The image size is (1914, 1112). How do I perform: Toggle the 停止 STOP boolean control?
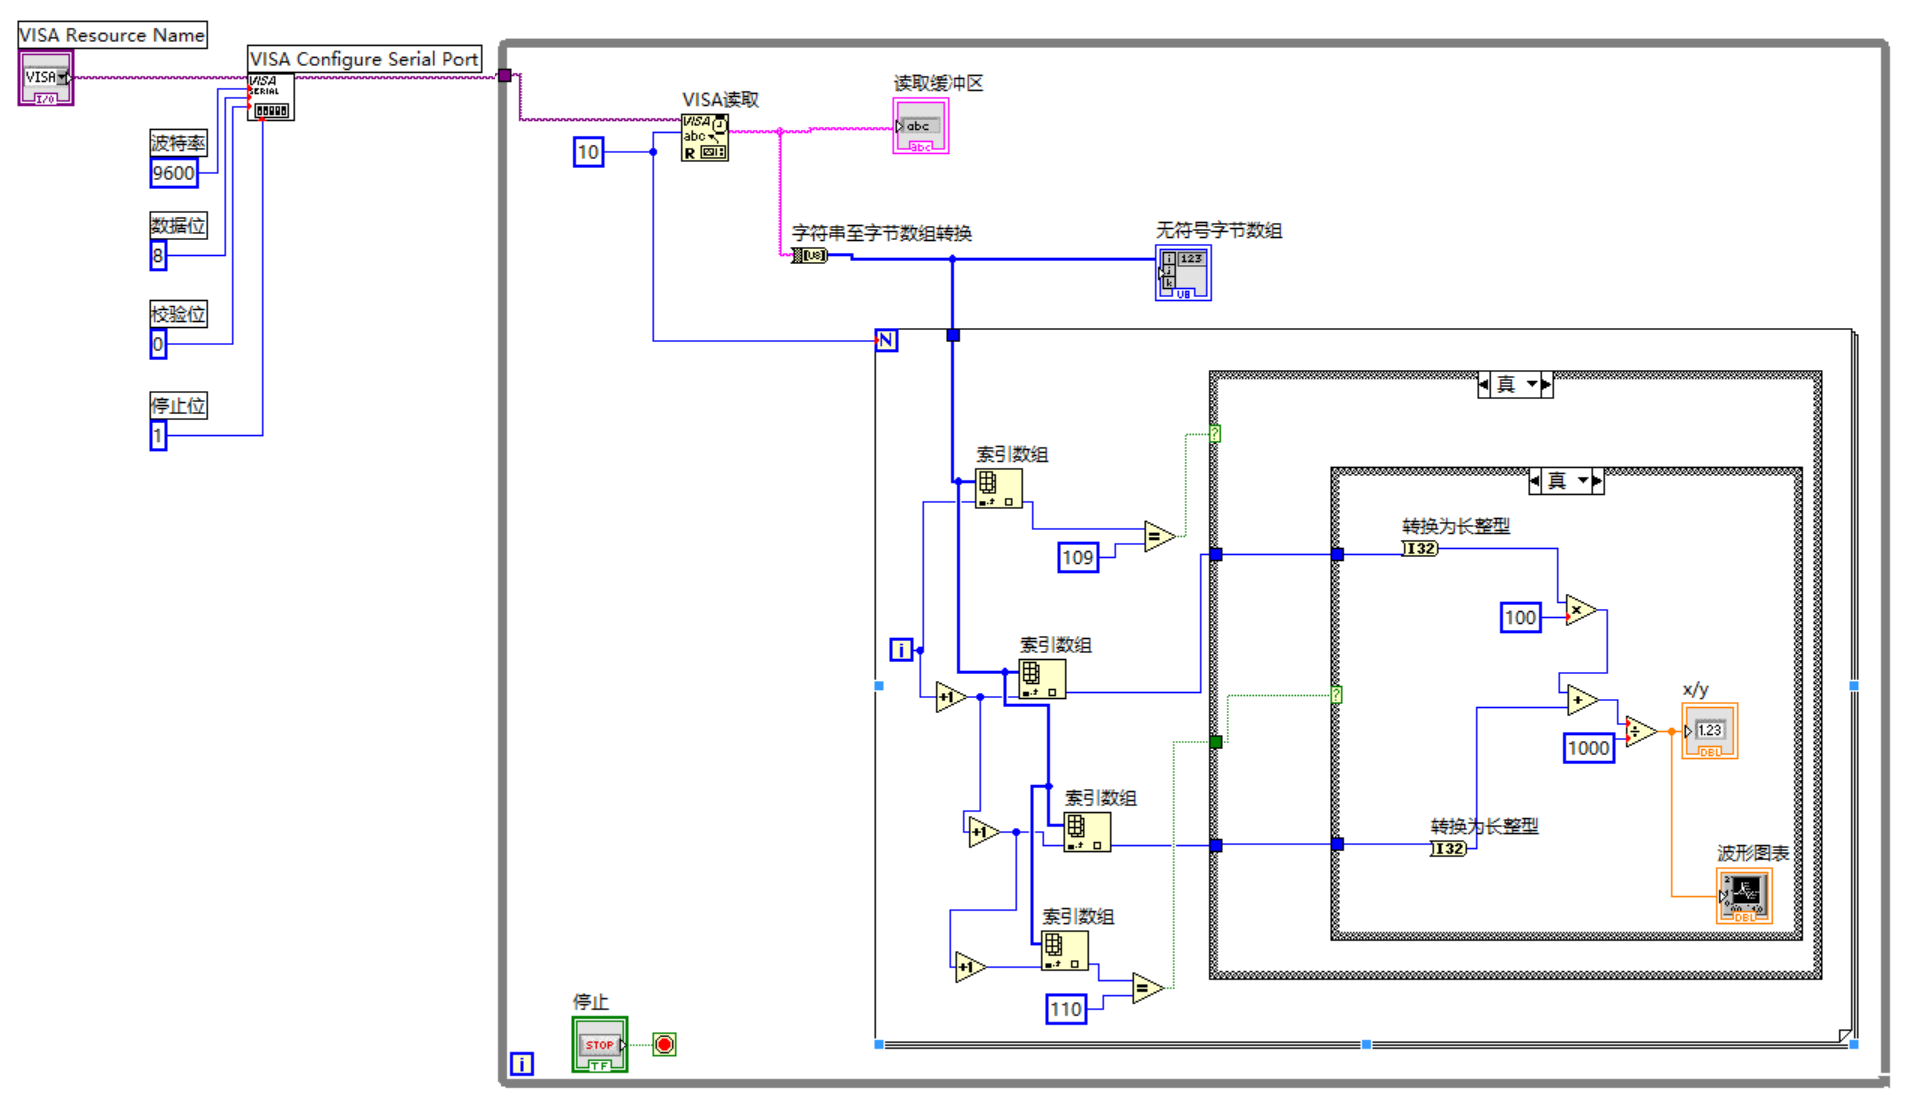(600, 1045)
